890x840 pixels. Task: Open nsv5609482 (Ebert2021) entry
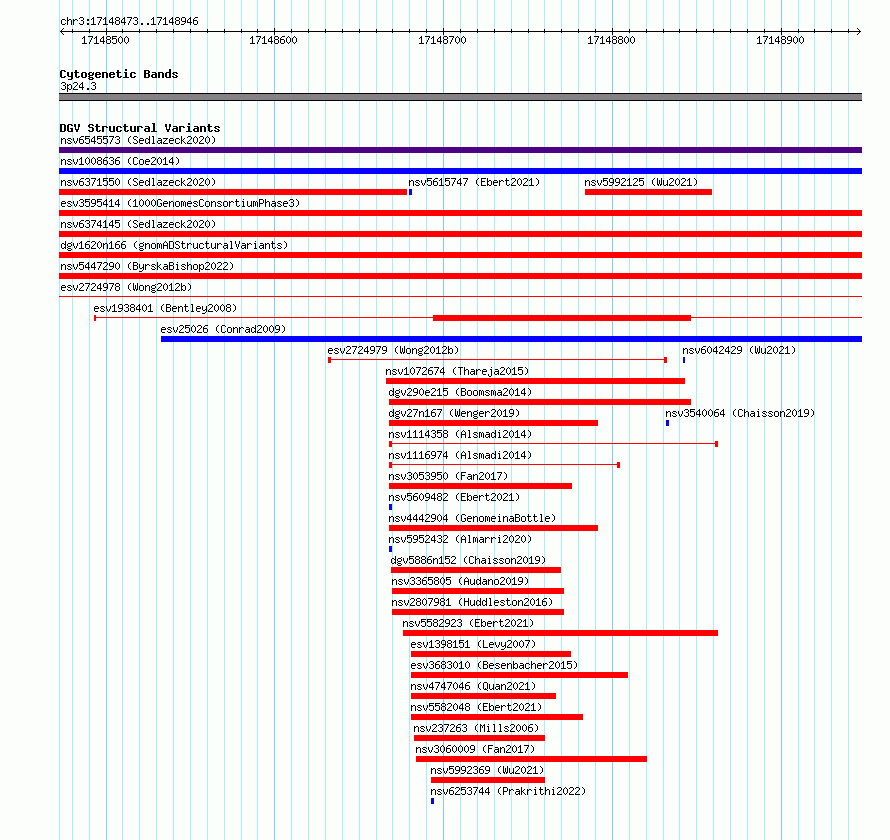point(454,497)
